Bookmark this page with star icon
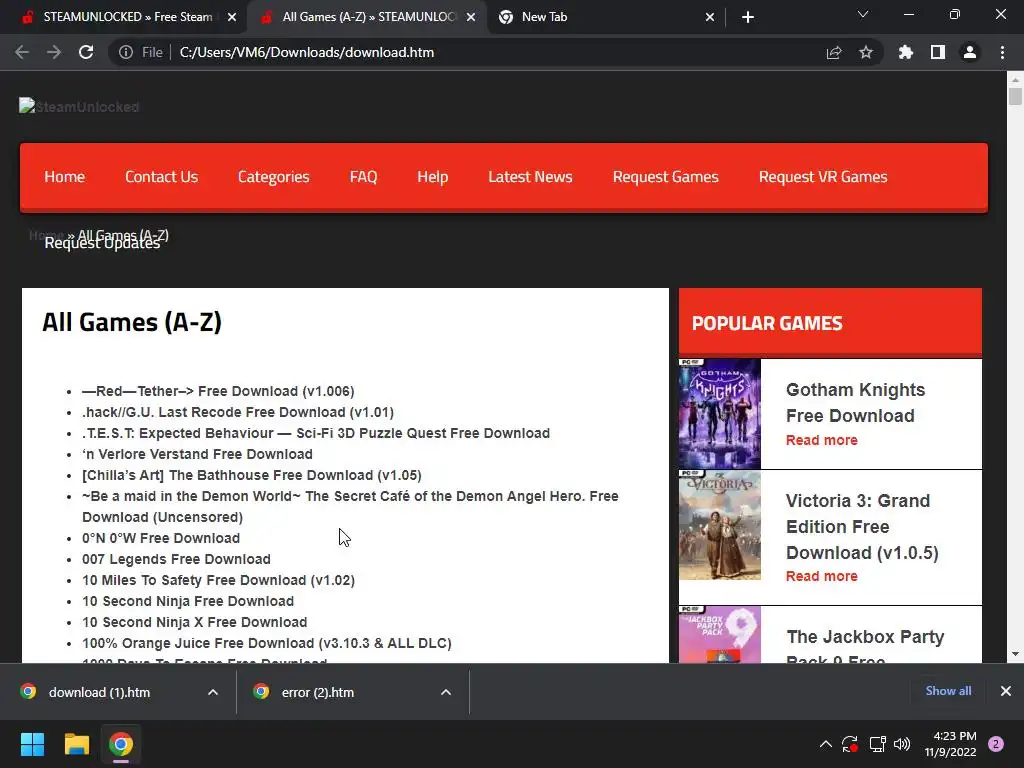Viewport: 1024px width, 768px height. click(866, 52)
